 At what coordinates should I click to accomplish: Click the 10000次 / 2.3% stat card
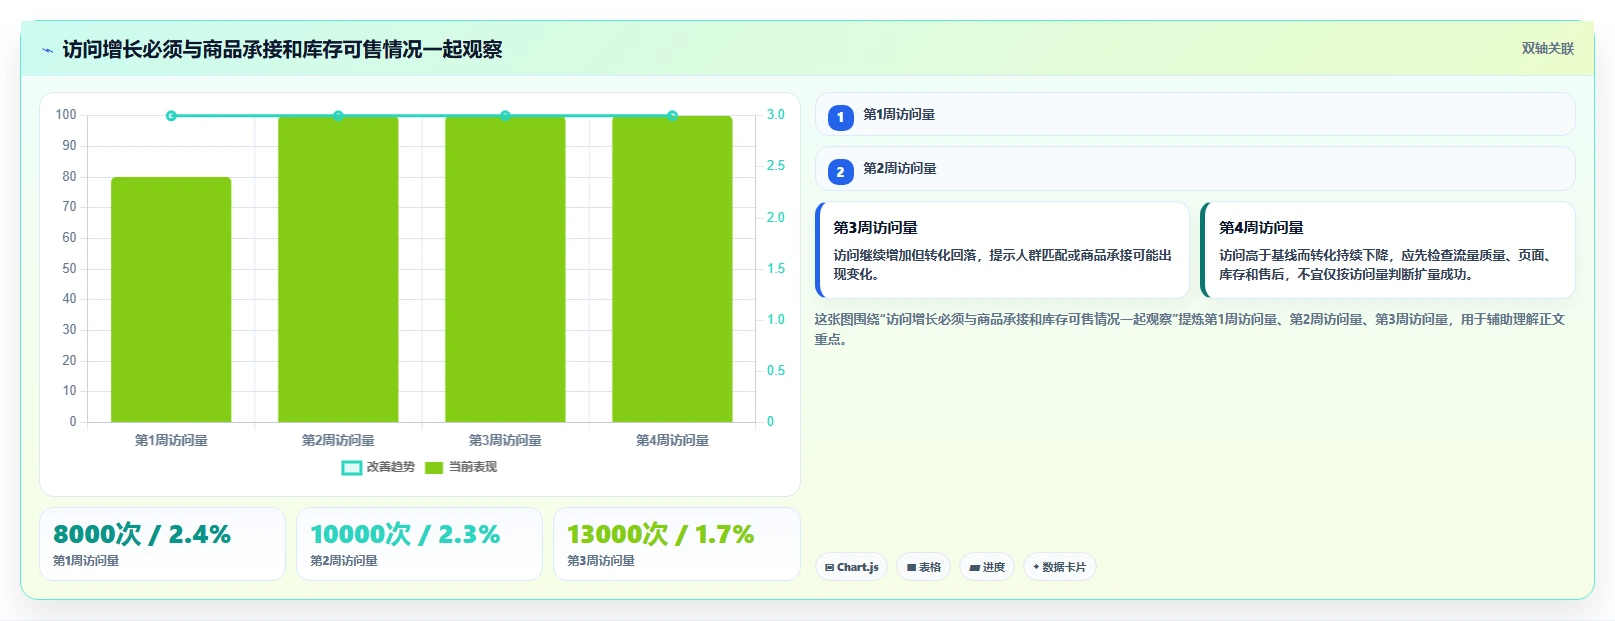pyautogui.click(x=419, y=544)
